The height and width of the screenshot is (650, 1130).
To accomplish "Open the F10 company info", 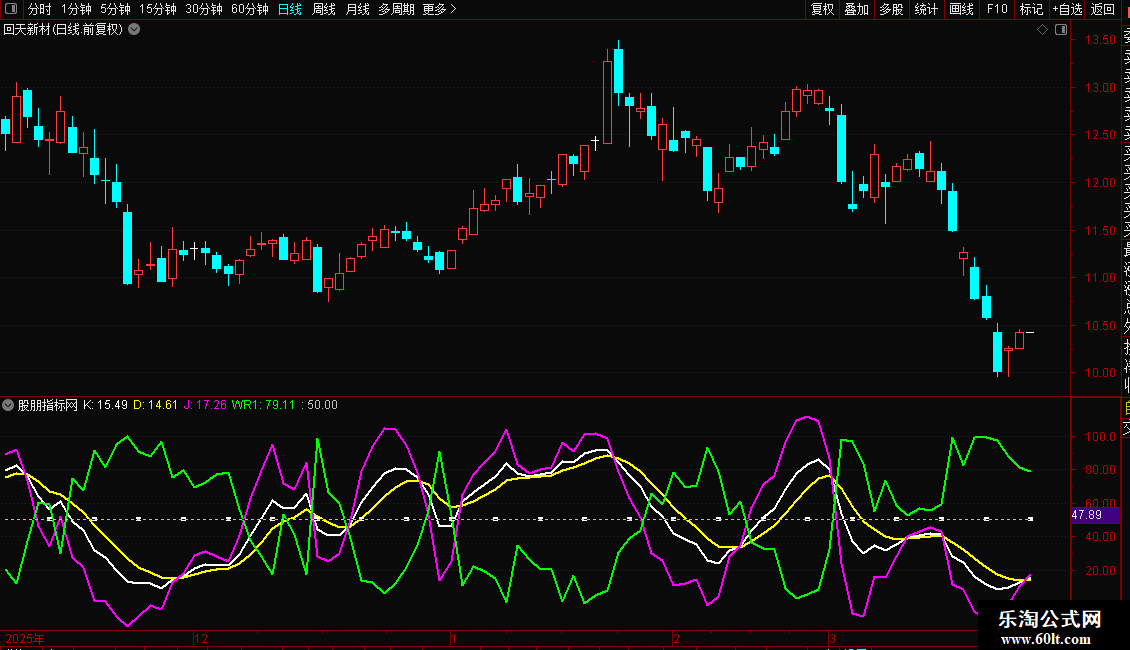I will point(997,9).
